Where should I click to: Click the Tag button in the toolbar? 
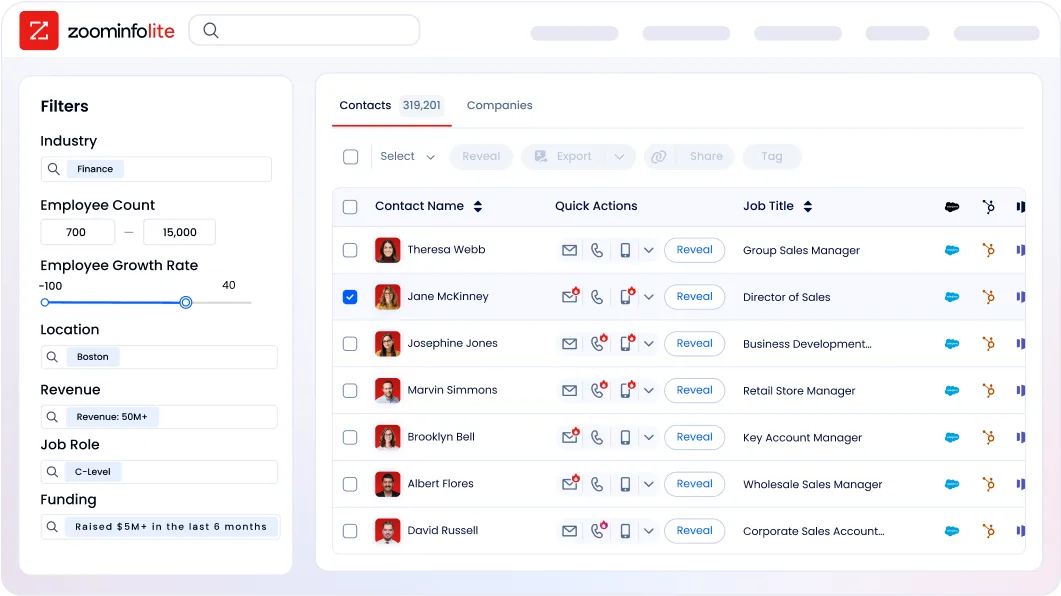pyautogui.click(x=771, y=156)
